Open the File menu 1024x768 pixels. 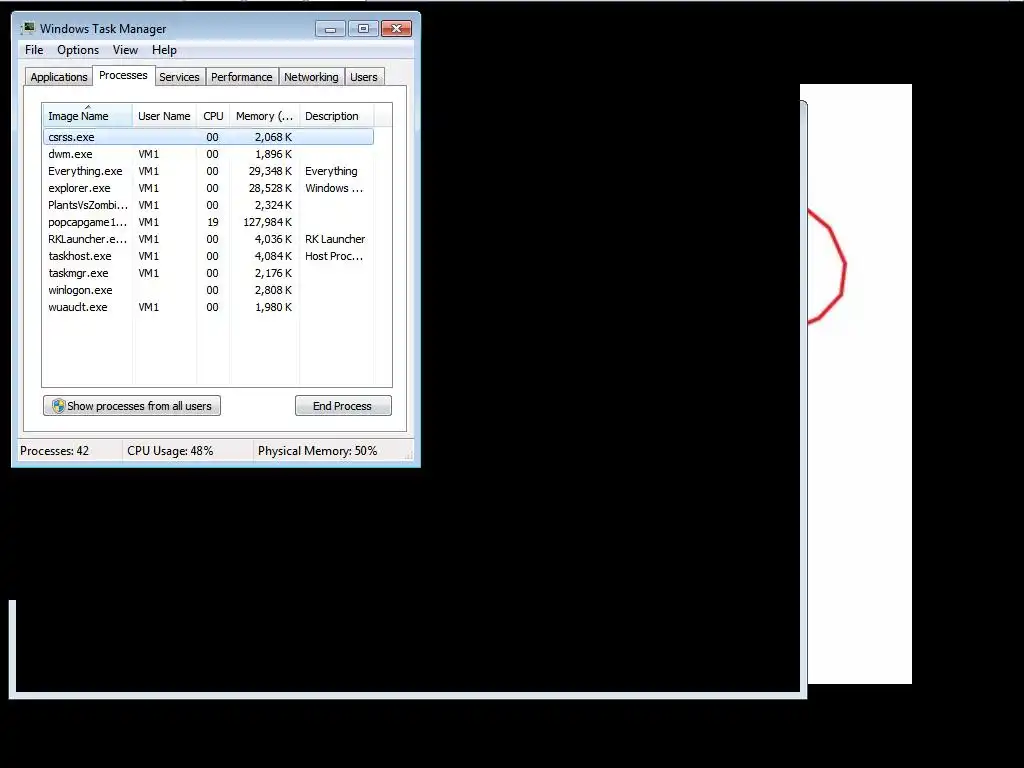[x=34, y=50]
